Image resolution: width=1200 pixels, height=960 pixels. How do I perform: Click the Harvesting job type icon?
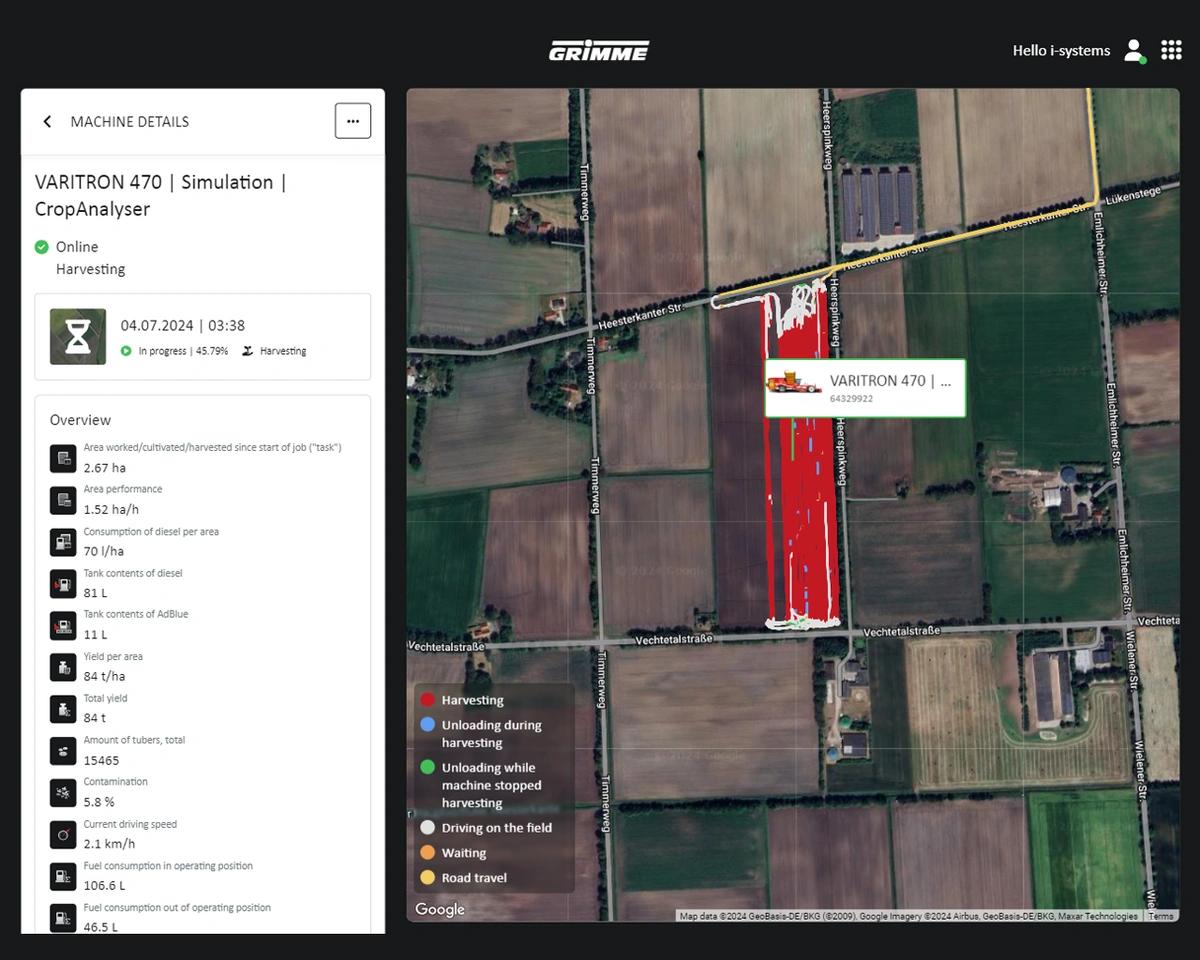247,351
